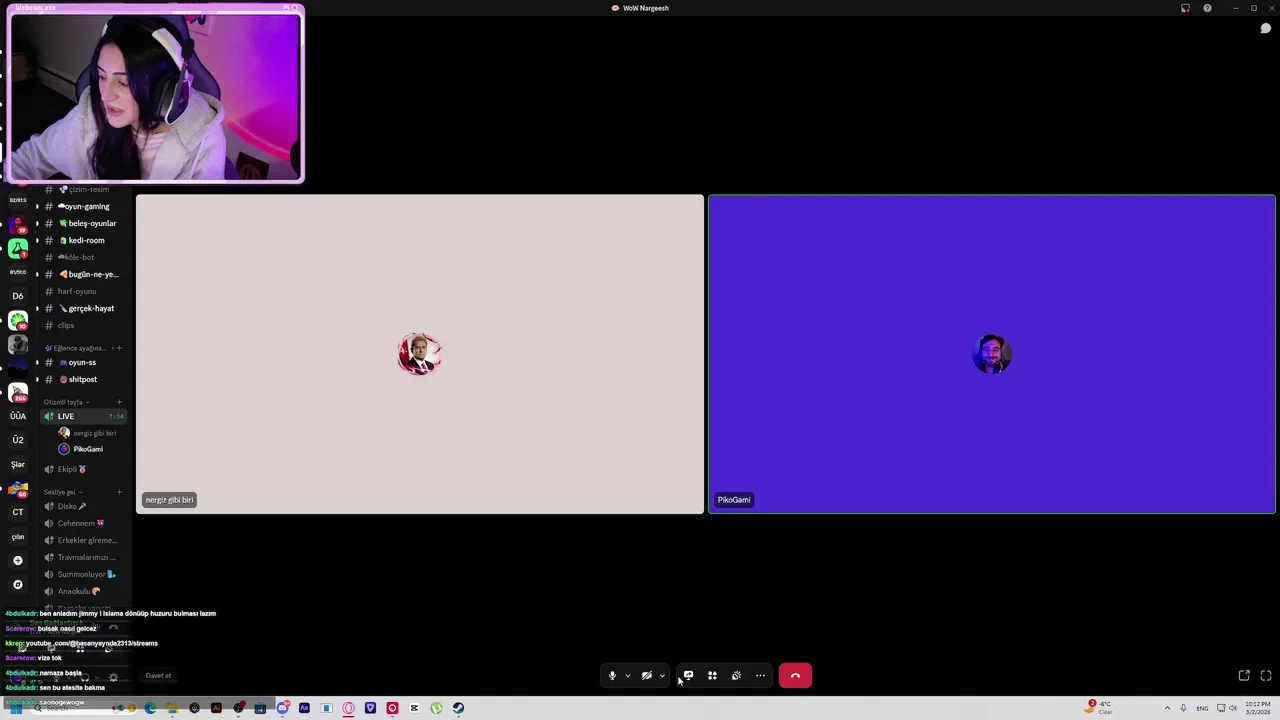Show hidden system tray icons

pos(1167,708)
